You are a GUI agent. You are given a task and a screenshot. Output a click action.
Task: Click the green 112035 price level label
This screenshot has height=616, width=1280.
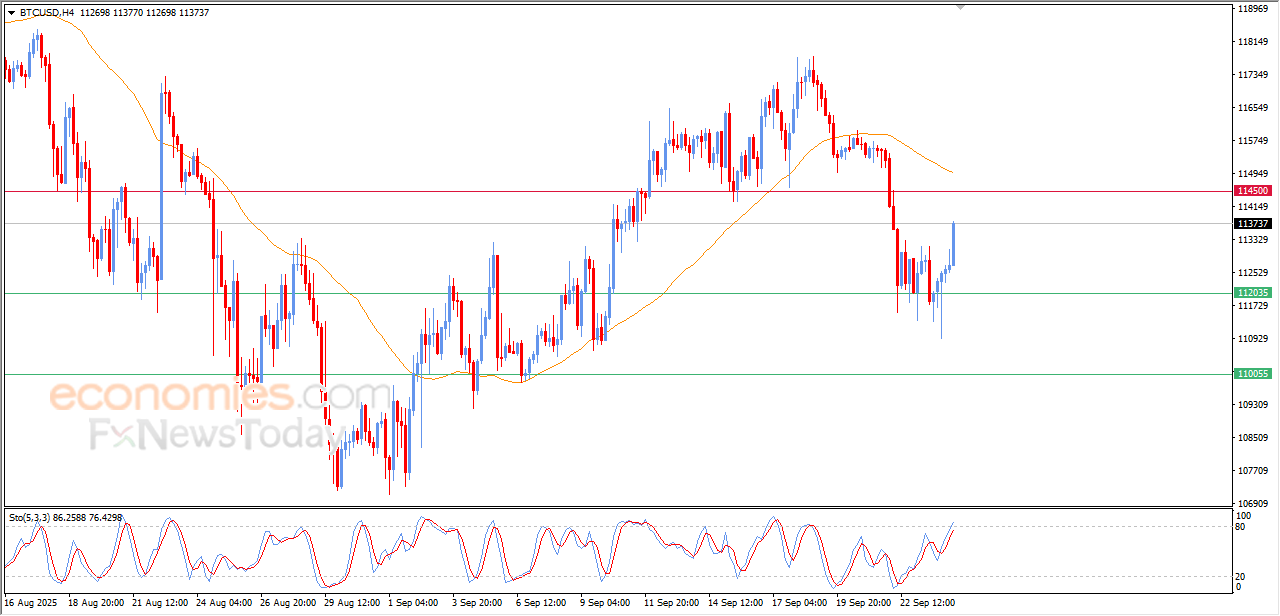[1253, 292]
